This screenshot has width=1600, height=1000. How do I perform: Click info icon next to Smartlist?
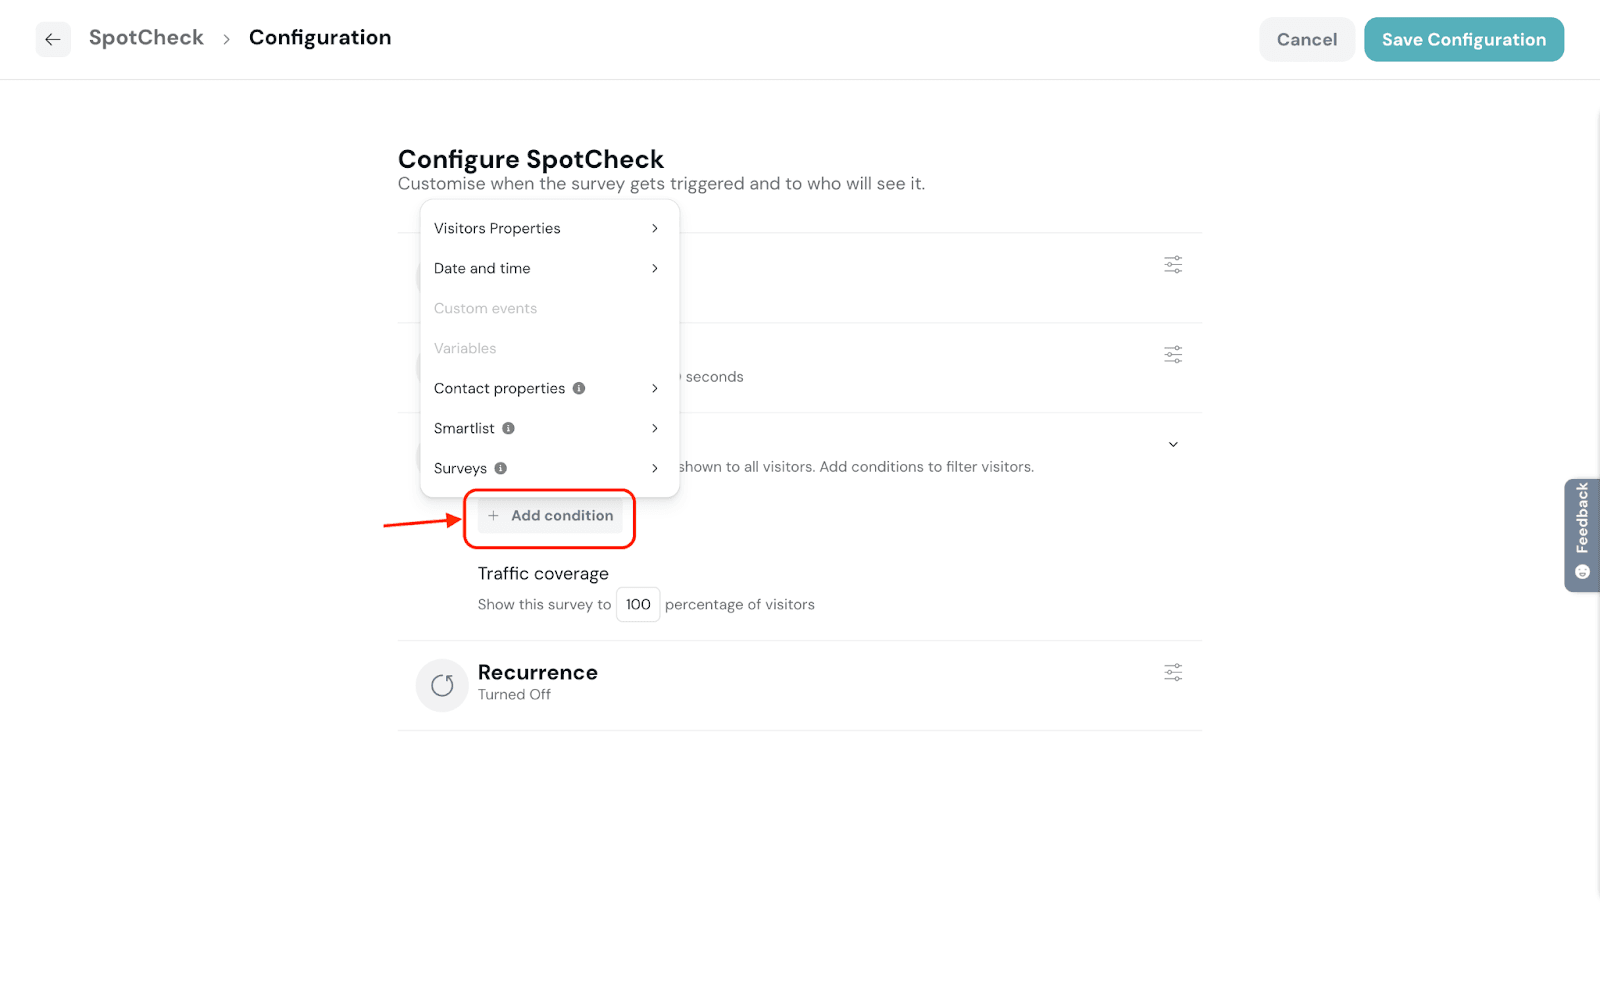508,429
